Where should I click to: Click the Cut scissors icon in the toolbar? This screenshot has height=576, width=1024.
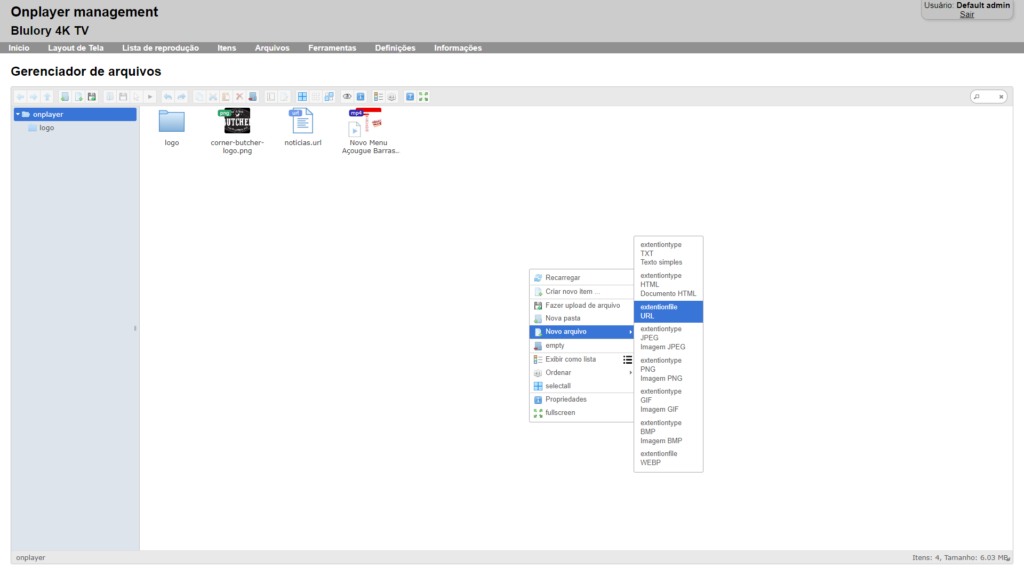click(212, 97)
